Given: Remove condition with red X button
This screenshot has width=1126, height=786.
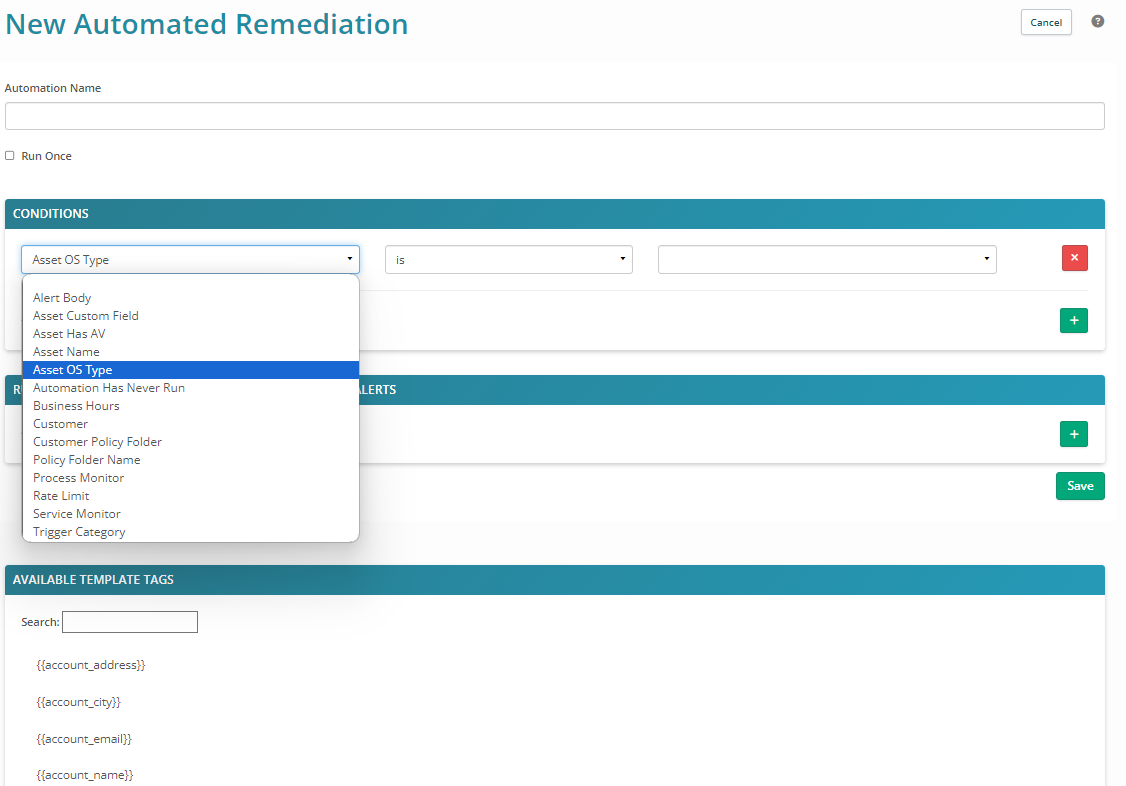Looking at the screenshot, I should coord(1074,258).
